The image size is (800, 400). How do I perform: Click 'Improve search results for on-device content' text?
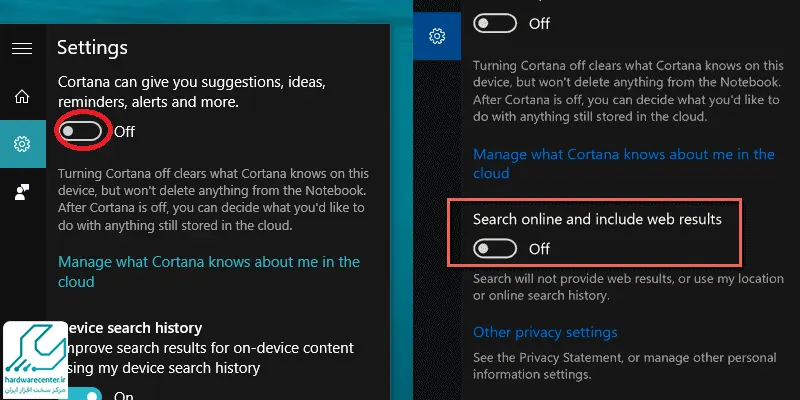click(x=211, y=358)
